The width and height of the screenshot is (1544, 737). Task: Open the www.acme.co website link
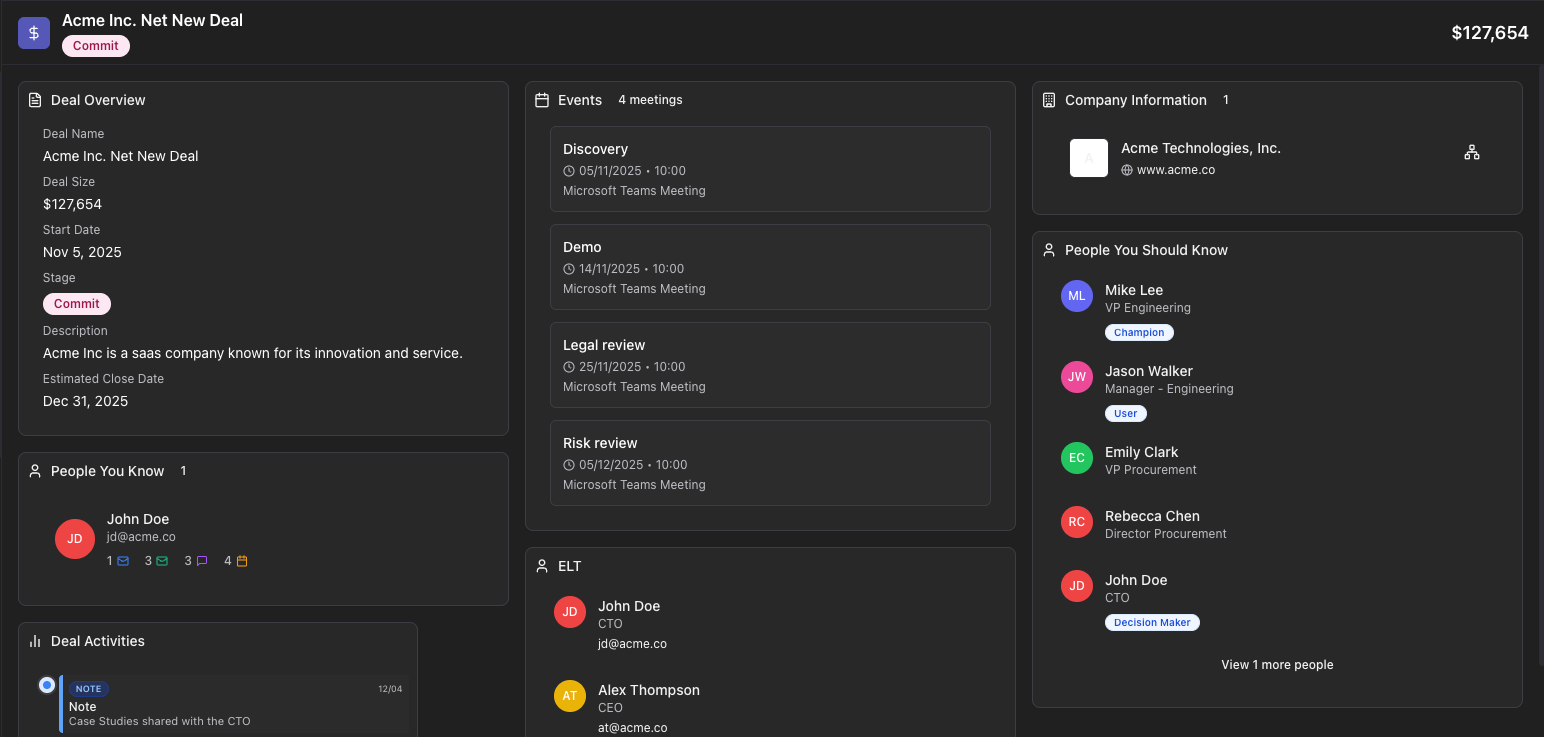coord(1177,170)
